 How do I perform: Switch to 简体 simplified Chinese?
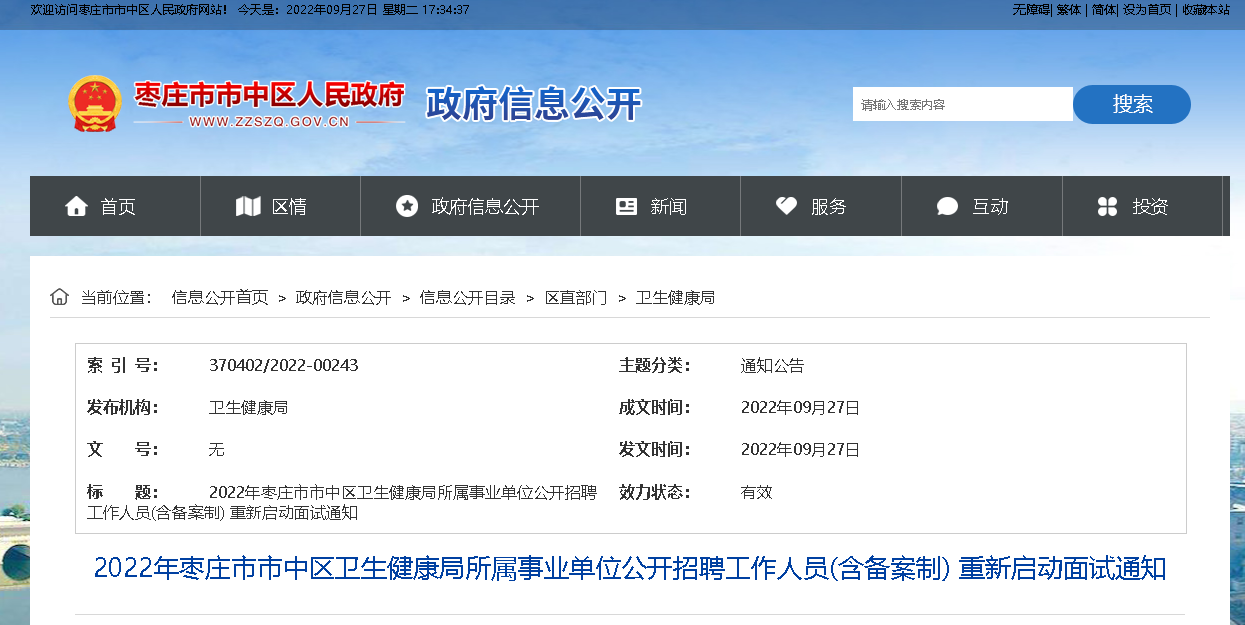pos(1104,10)
